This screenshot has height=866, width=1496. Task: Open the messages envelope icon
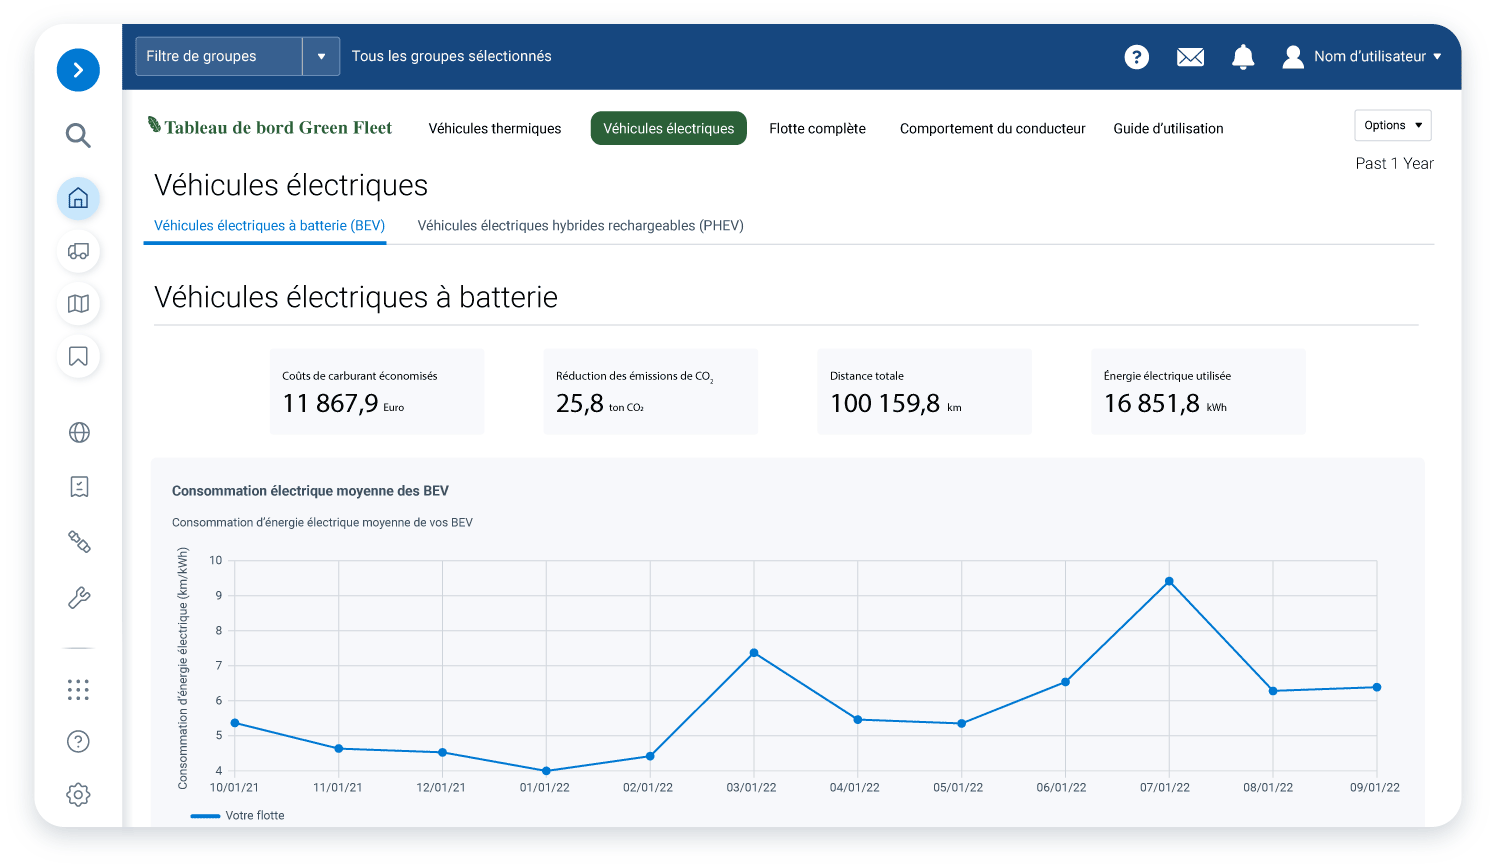click(1190, 57)
